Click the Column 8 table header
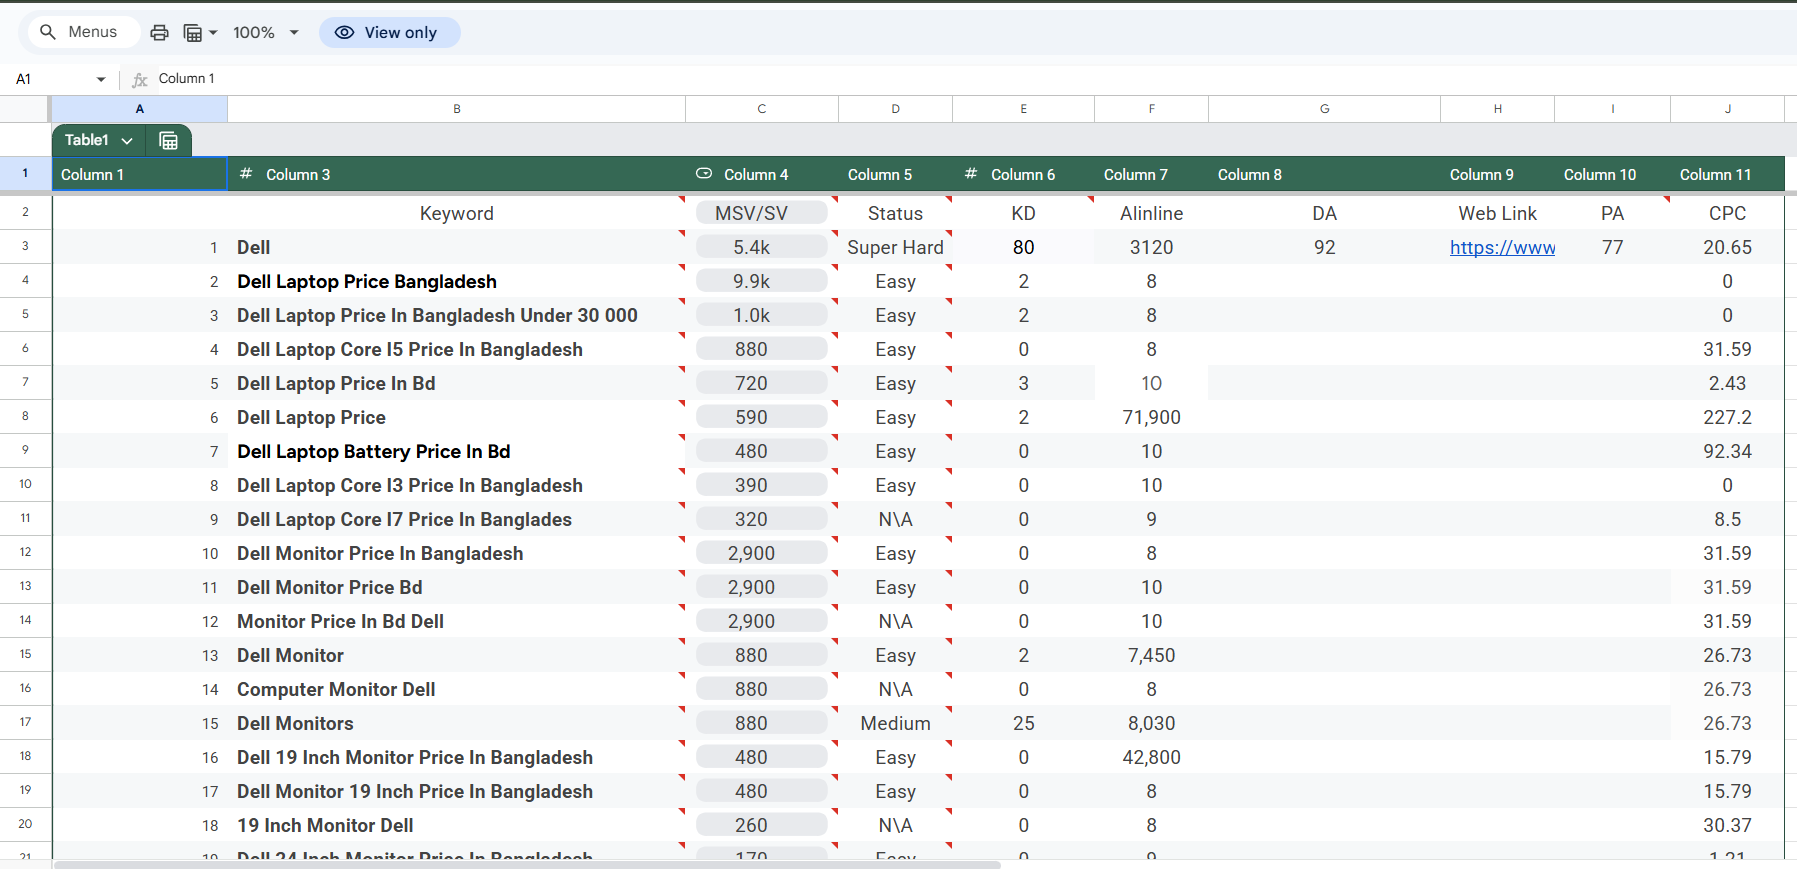Screen dimensions: 1797x869 point(1325,174)
